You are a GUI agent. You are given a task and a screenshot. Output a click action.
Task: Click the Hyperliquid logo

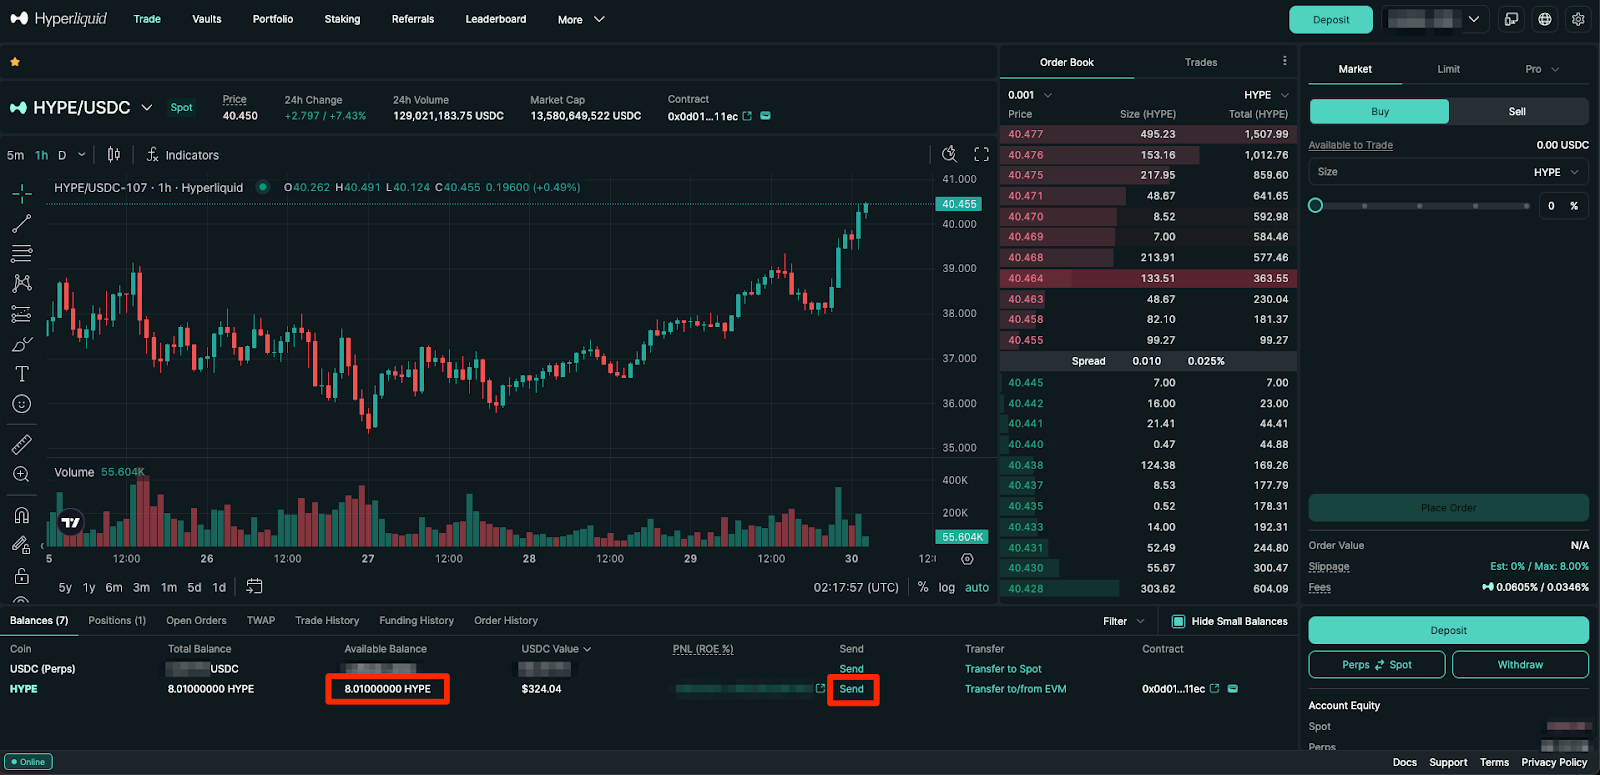coord(58,19)
